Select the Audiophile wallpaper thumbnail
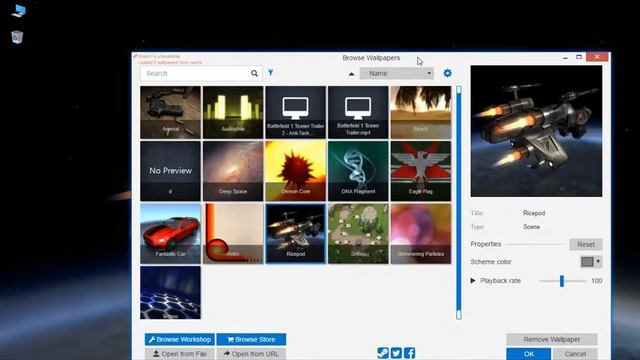This screenshot has height=360, width=640. 233,112
